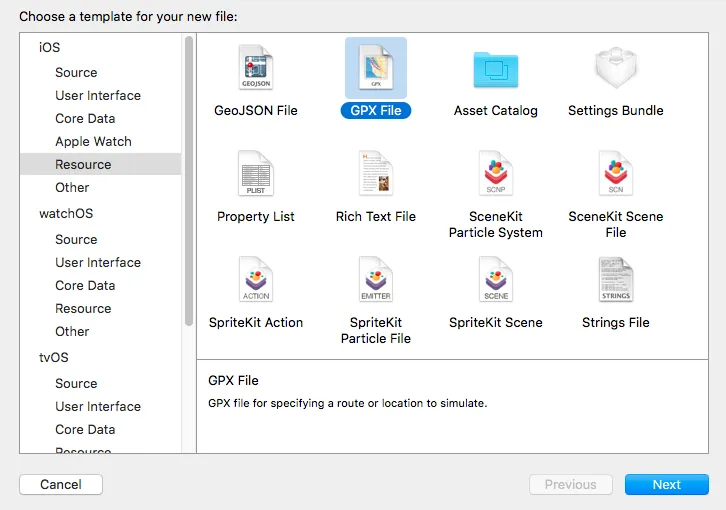The width and height of the screenshot is (726, 510).
Task: Pick the Strings File template icon
Action: [616, 280]
